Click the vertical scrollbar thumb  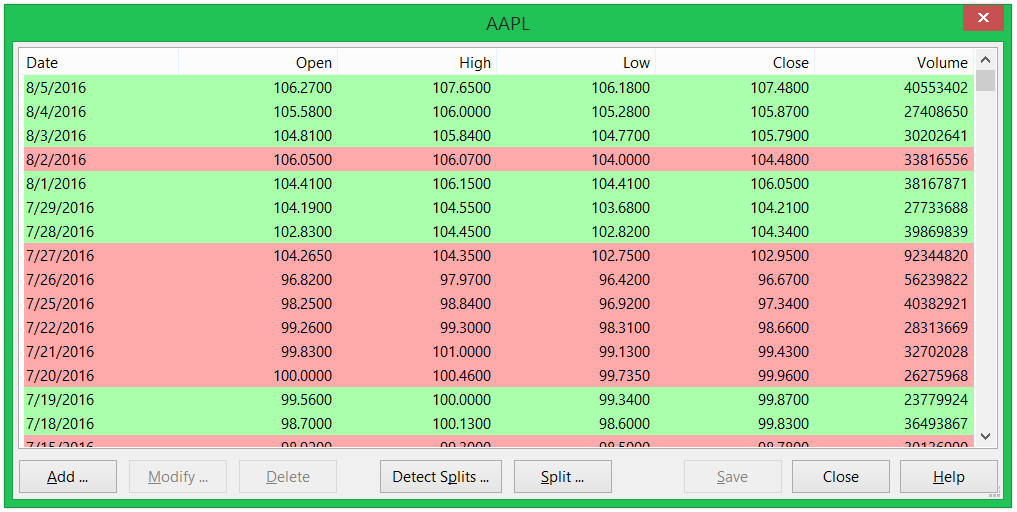pos(985,80)
